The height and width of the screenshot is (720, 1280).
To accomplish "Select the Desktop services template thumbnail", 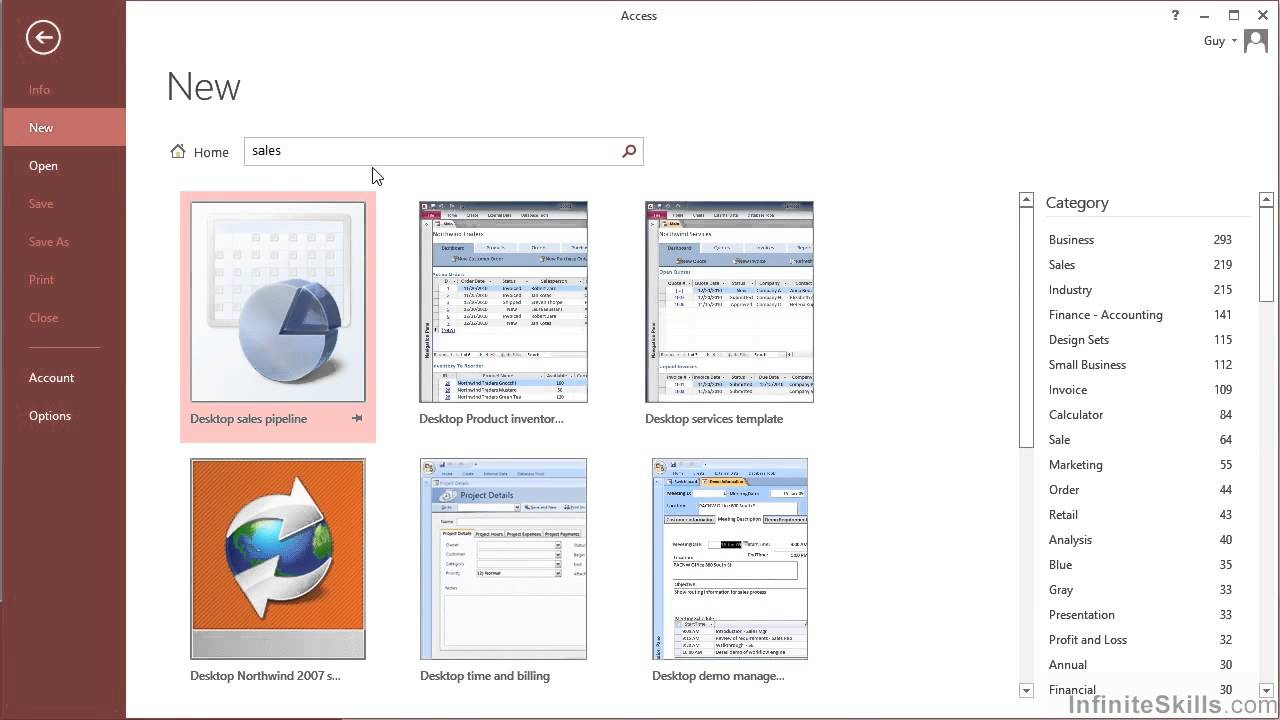I will pos(729,302).
